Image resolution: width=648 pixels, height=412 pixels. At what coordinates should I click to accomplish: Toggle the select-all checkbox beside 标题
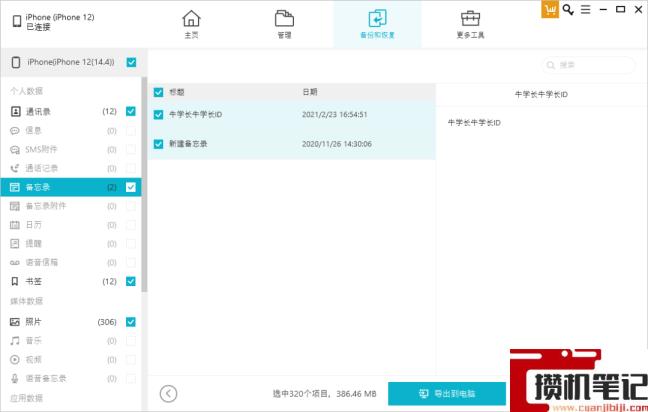coord(158,92)
